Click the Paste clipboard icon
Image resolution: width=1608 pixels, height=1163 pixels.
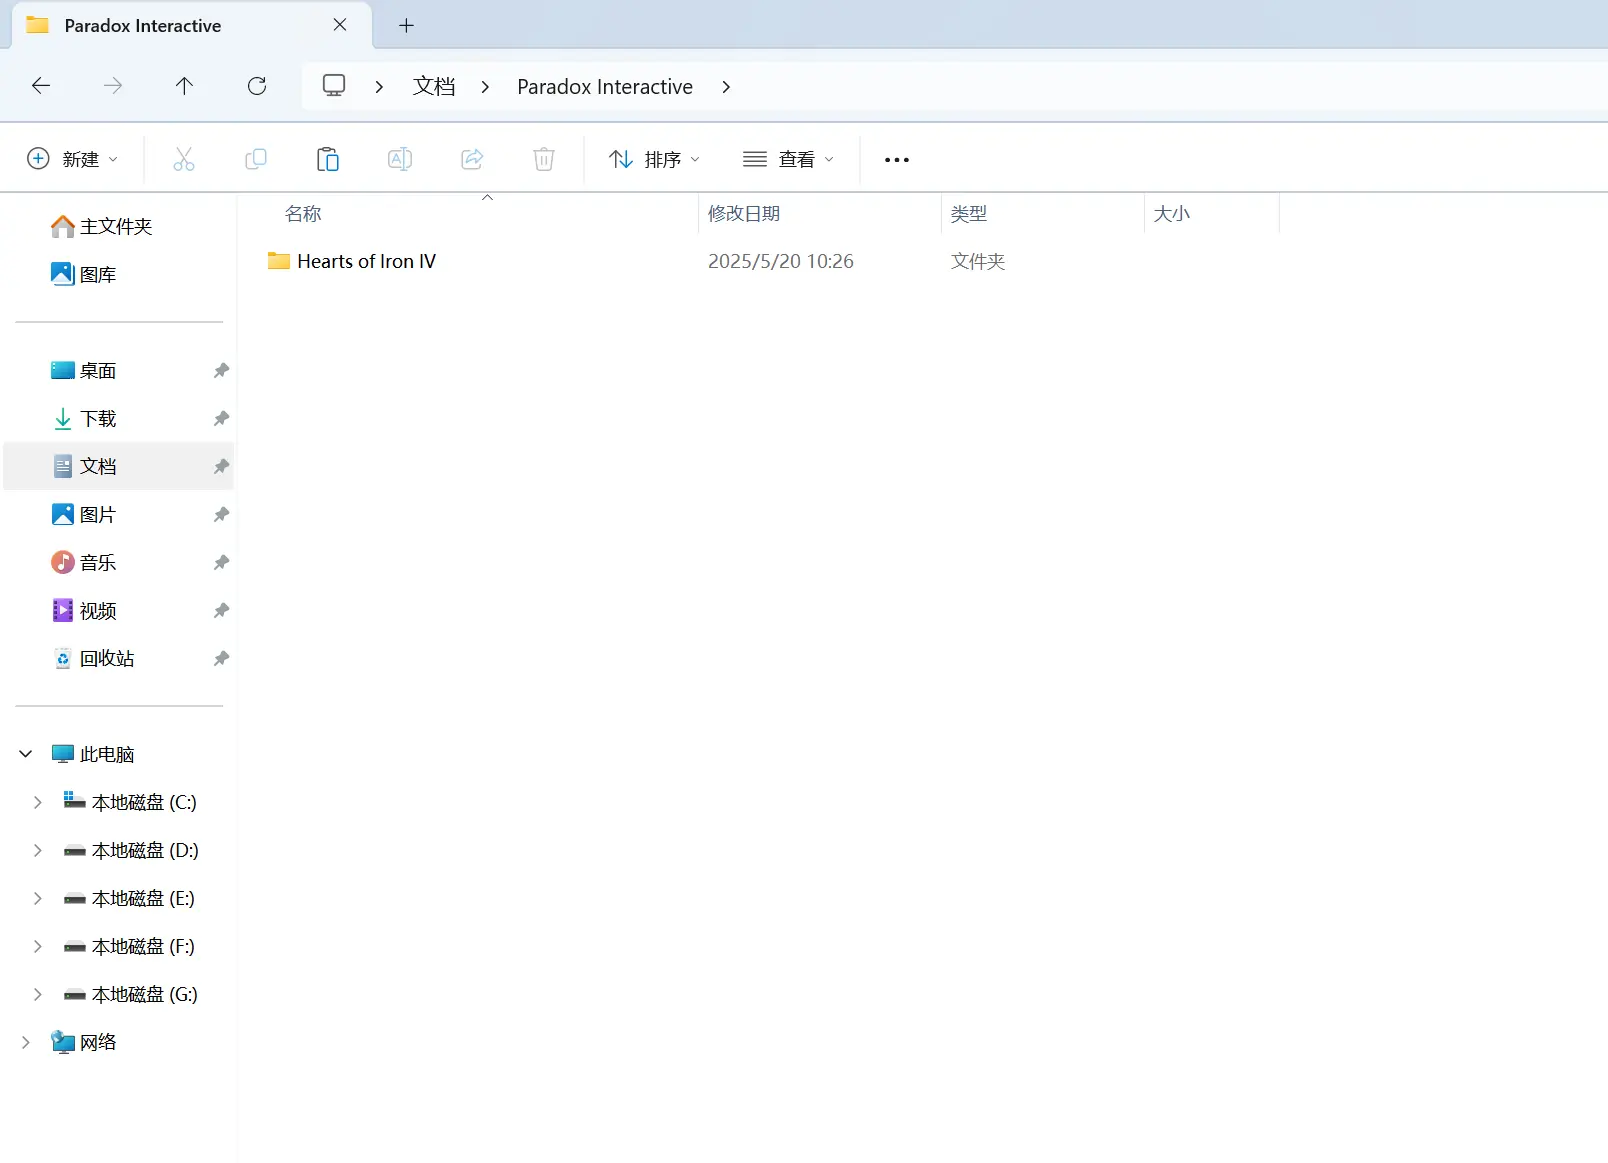tap(328, 159)
